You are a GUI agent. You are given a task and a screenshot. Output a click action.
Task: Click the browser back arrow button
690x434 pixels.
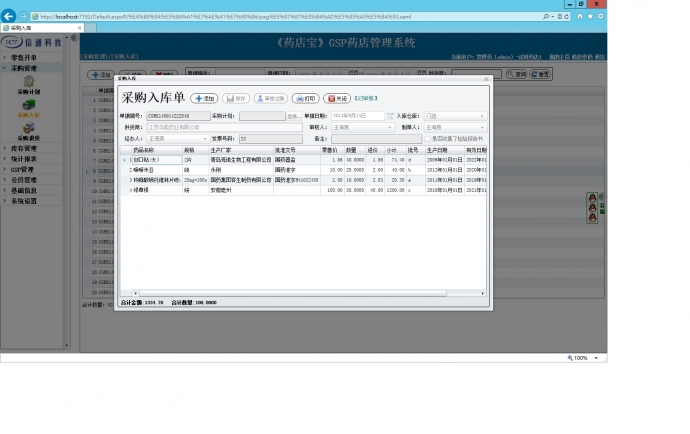click(8, 16)
